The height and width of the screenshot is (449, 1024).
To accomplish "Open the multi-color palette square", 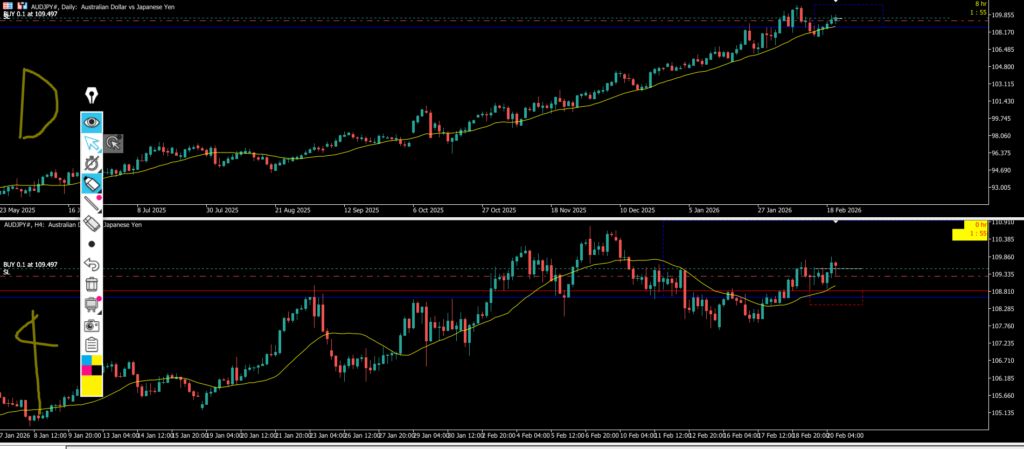I will 91,364.
